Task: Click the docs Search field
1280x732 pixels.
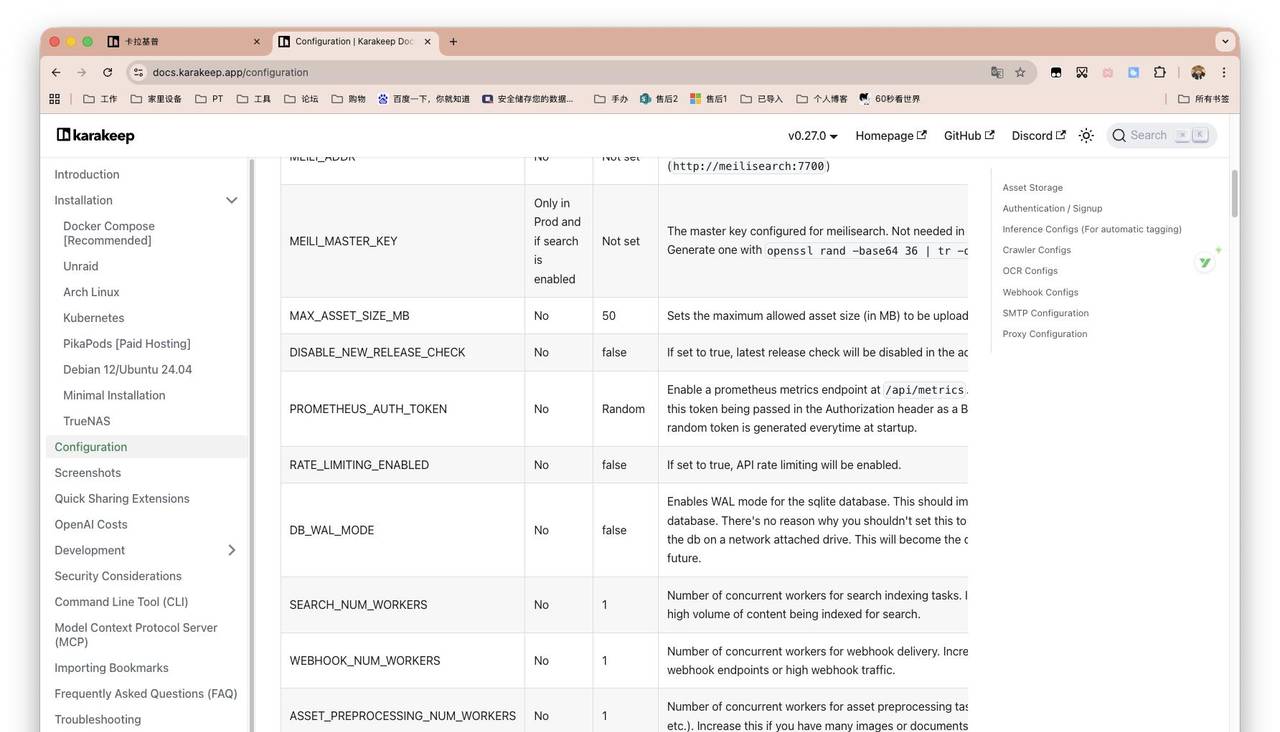Action: pyautogui.click(x=1160, y=136)
